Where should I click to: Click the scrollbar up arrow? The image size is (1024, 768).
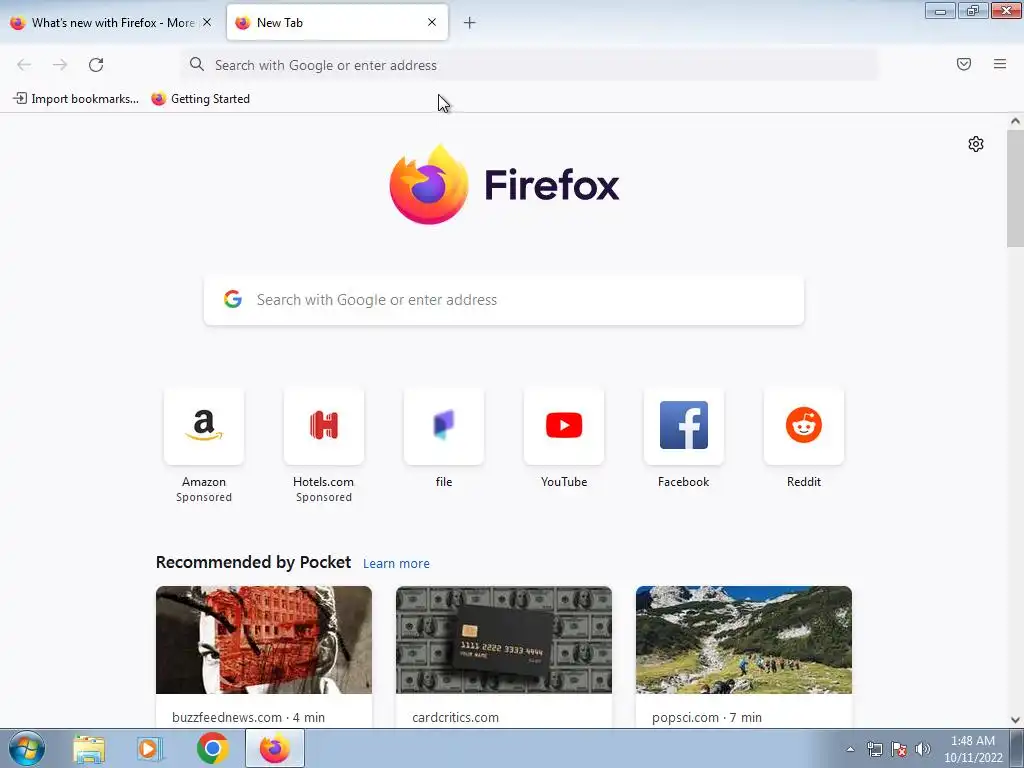[x=1015, y=121]
